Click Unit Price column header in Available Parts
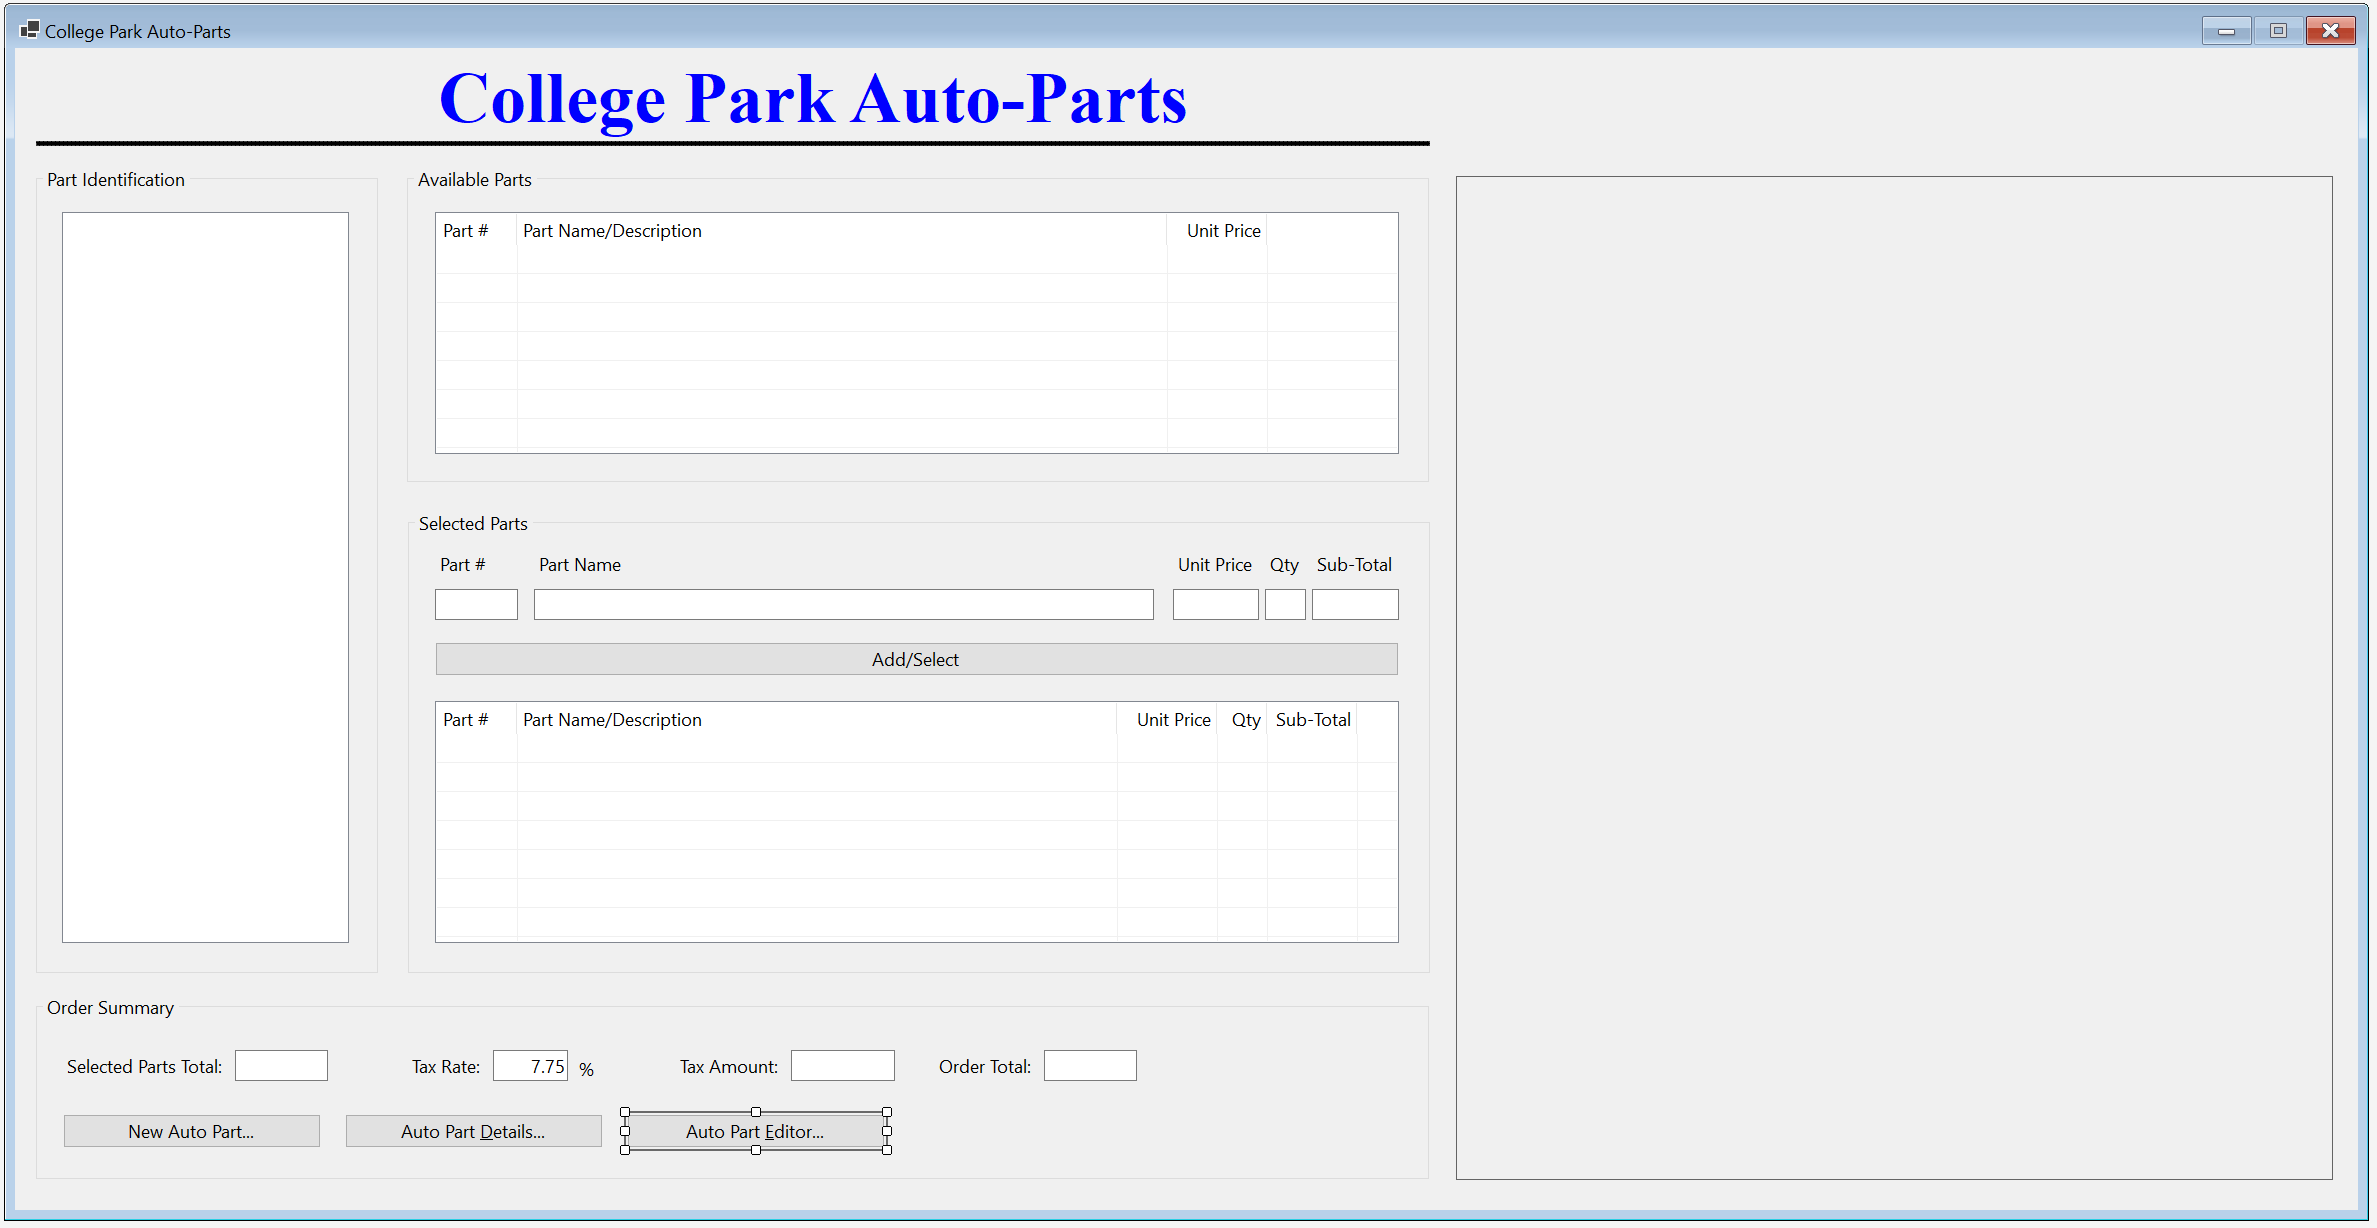 coord(1217,231)
